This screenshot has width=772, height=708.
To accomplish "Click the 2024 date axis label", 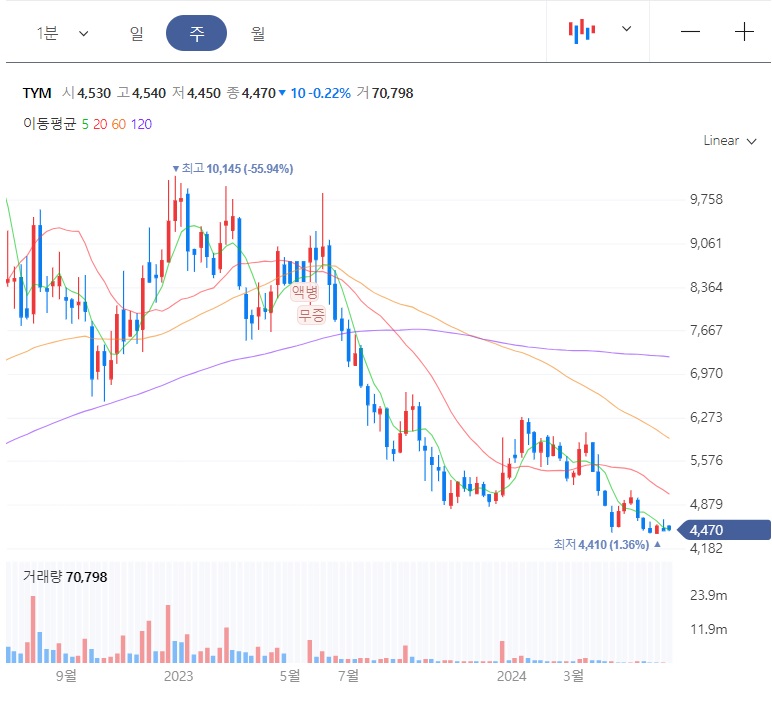I will pyautogui.click(x=511, y=676).
